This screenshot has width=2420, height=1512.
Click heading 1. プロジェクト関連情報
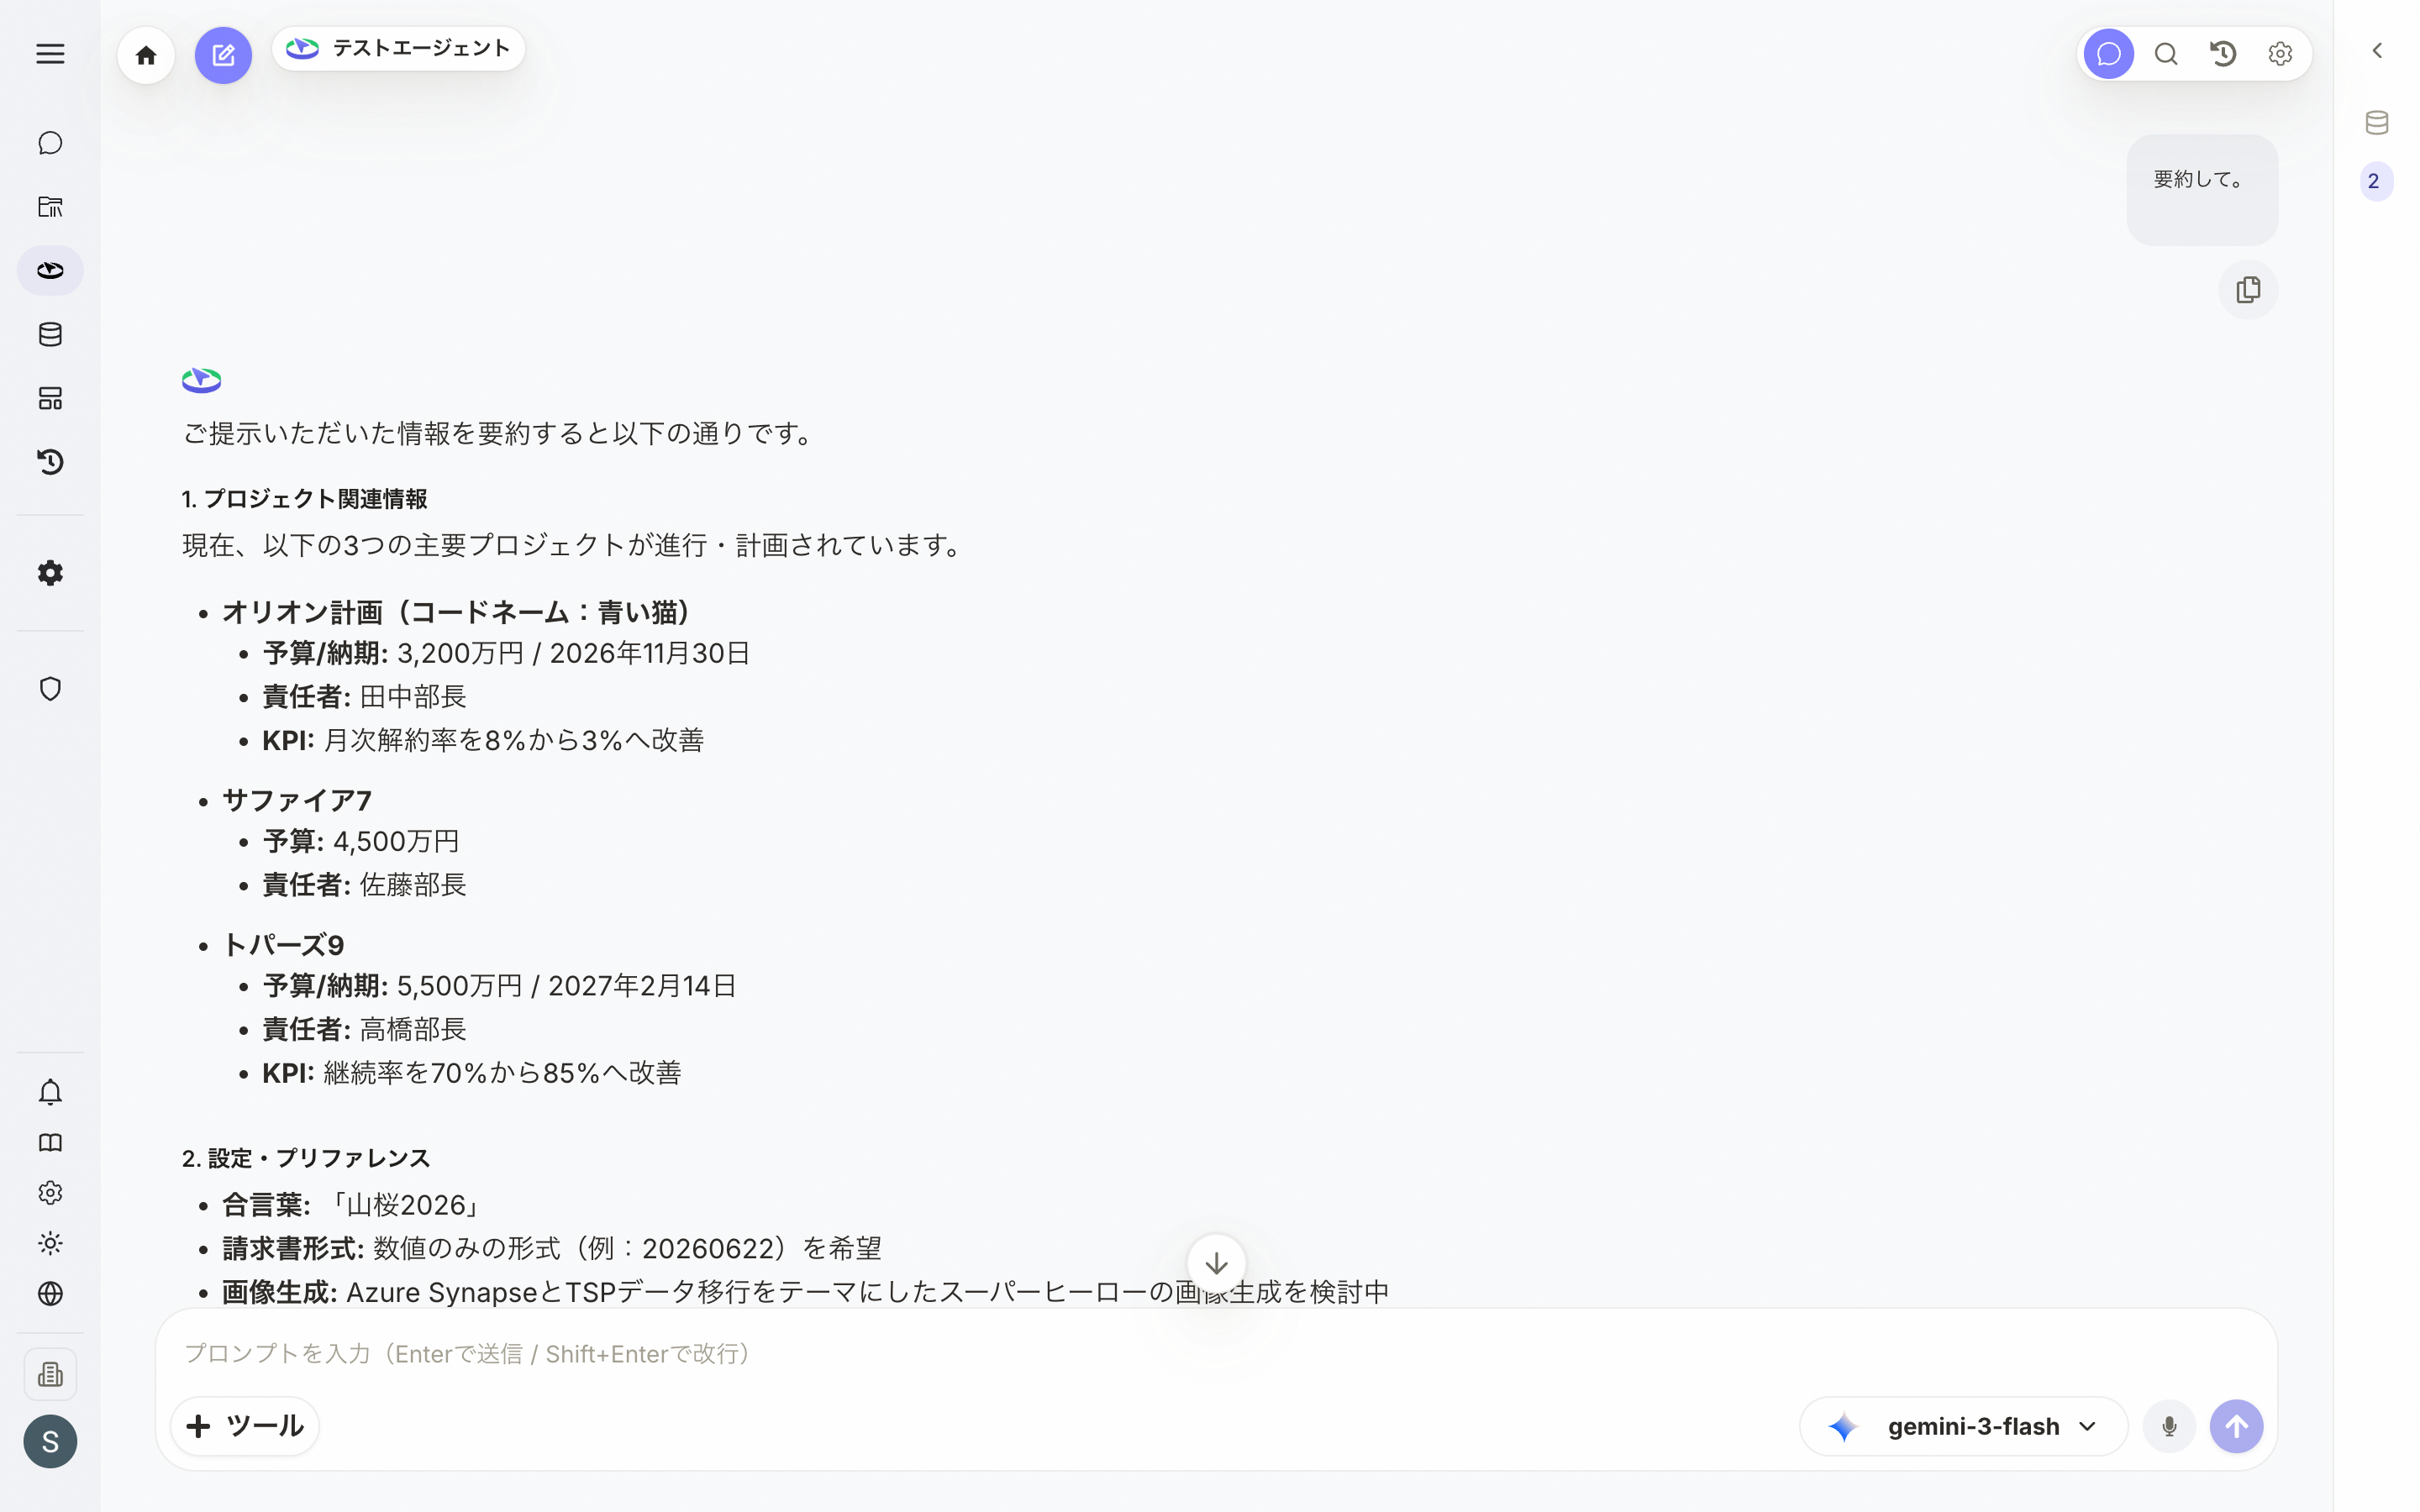(305, 499)
